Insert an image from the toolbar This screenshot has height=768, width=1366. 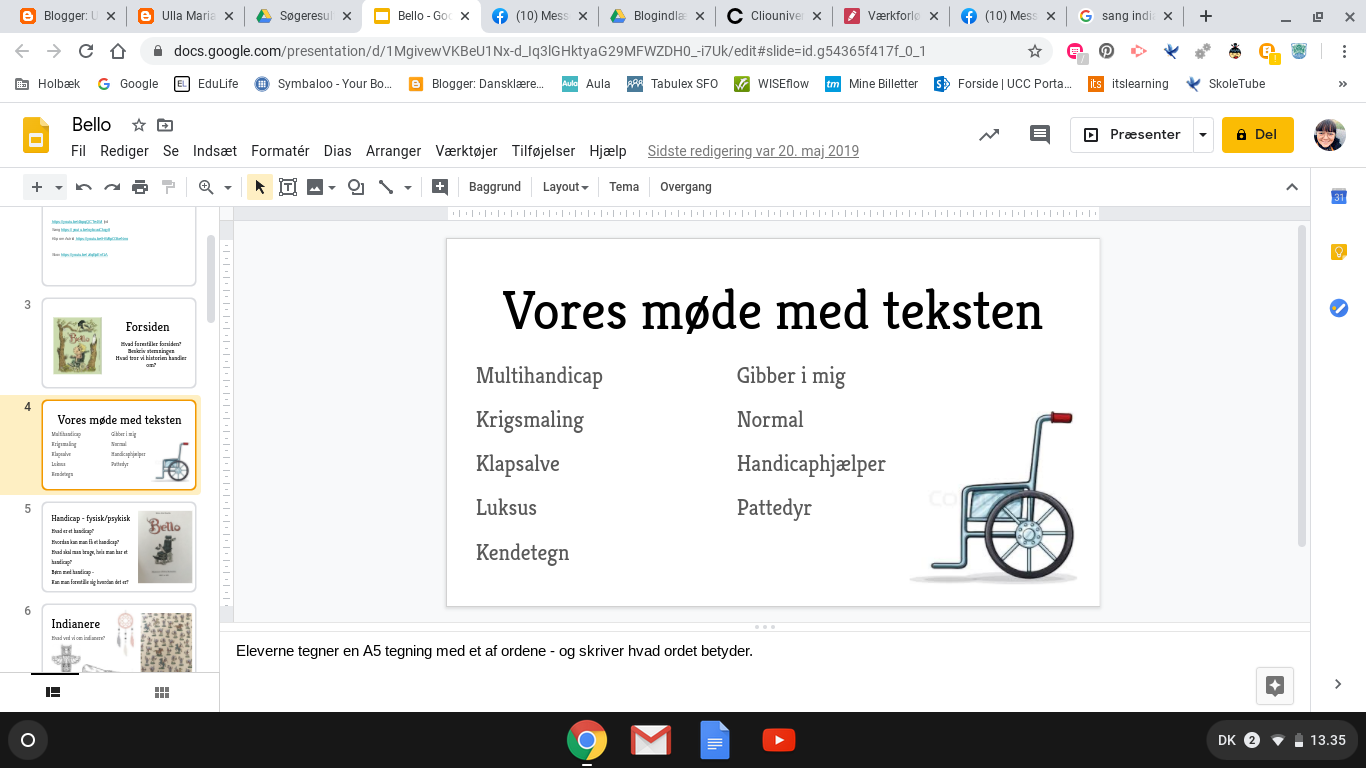(315, 187)
